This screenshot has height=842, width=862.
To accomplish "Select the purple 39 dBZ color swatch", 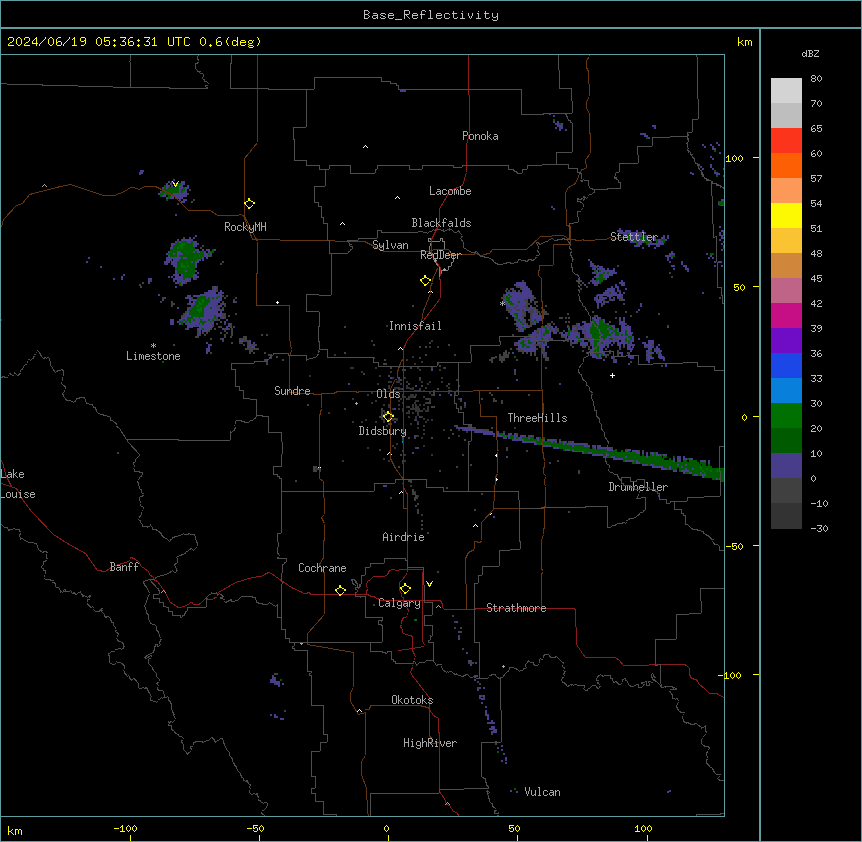I will pyautogui.click(x=786, y=341).
